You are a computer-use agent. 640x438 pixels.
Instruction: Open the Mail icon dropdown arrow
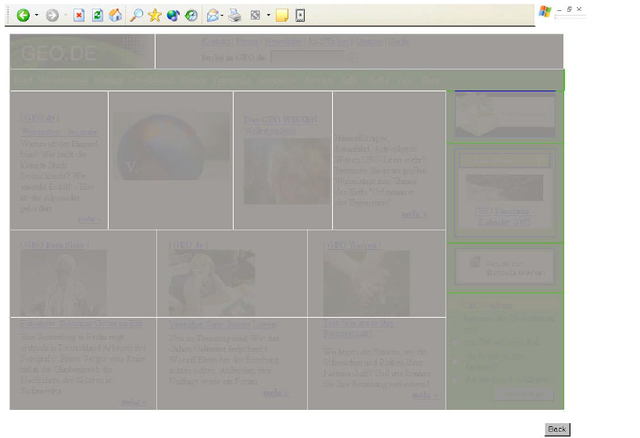222,16
